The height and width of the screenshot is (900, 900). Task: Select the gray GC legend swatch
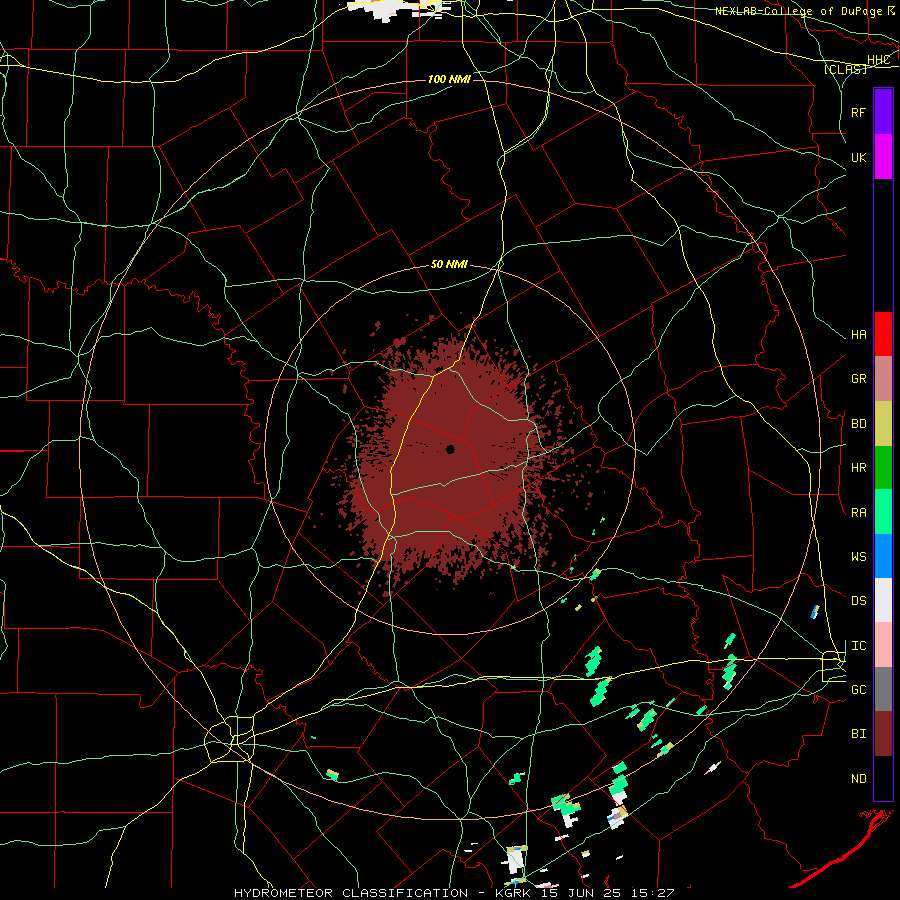point(883,689)
